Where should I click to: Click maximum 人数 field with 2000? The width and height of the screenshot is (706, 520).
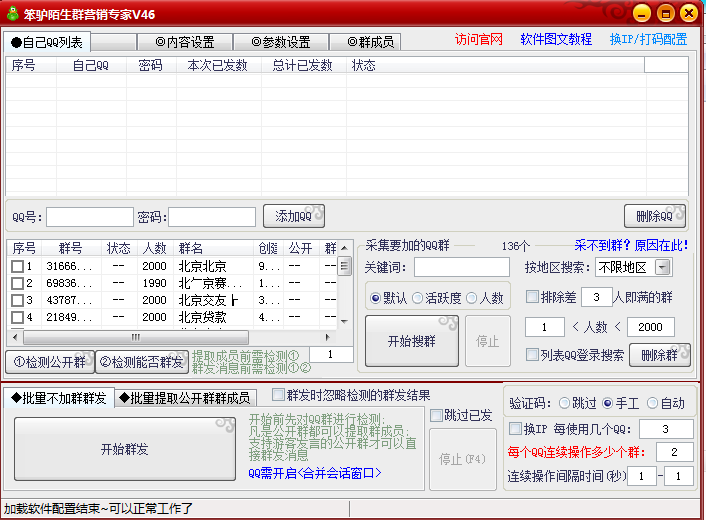point(650,327)
